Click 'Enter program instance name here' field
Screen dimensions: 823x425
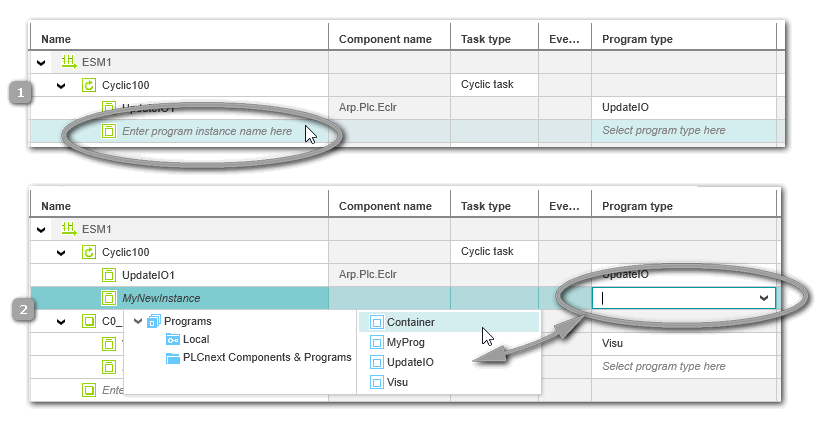click(x=206, y=131)
